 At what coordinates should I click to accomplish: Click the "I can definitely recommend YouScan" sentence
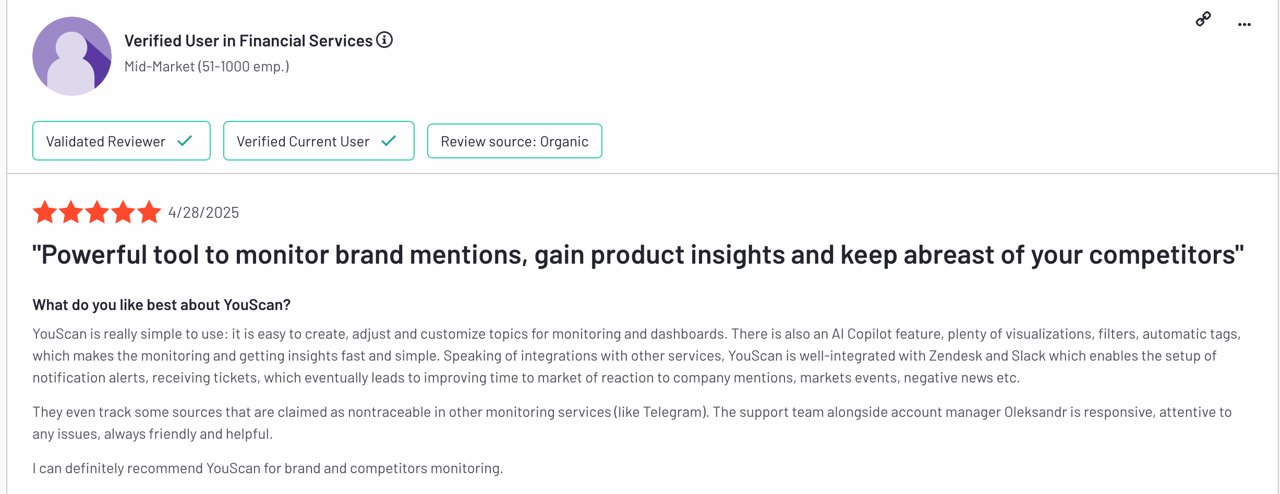[x=267, y=468]
